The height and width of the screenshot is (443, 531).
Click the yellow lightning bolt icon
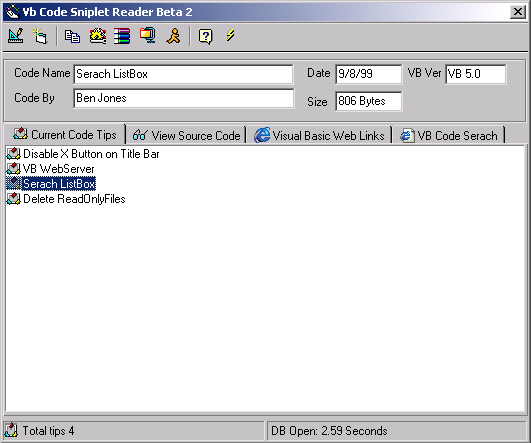click(230, 35)
